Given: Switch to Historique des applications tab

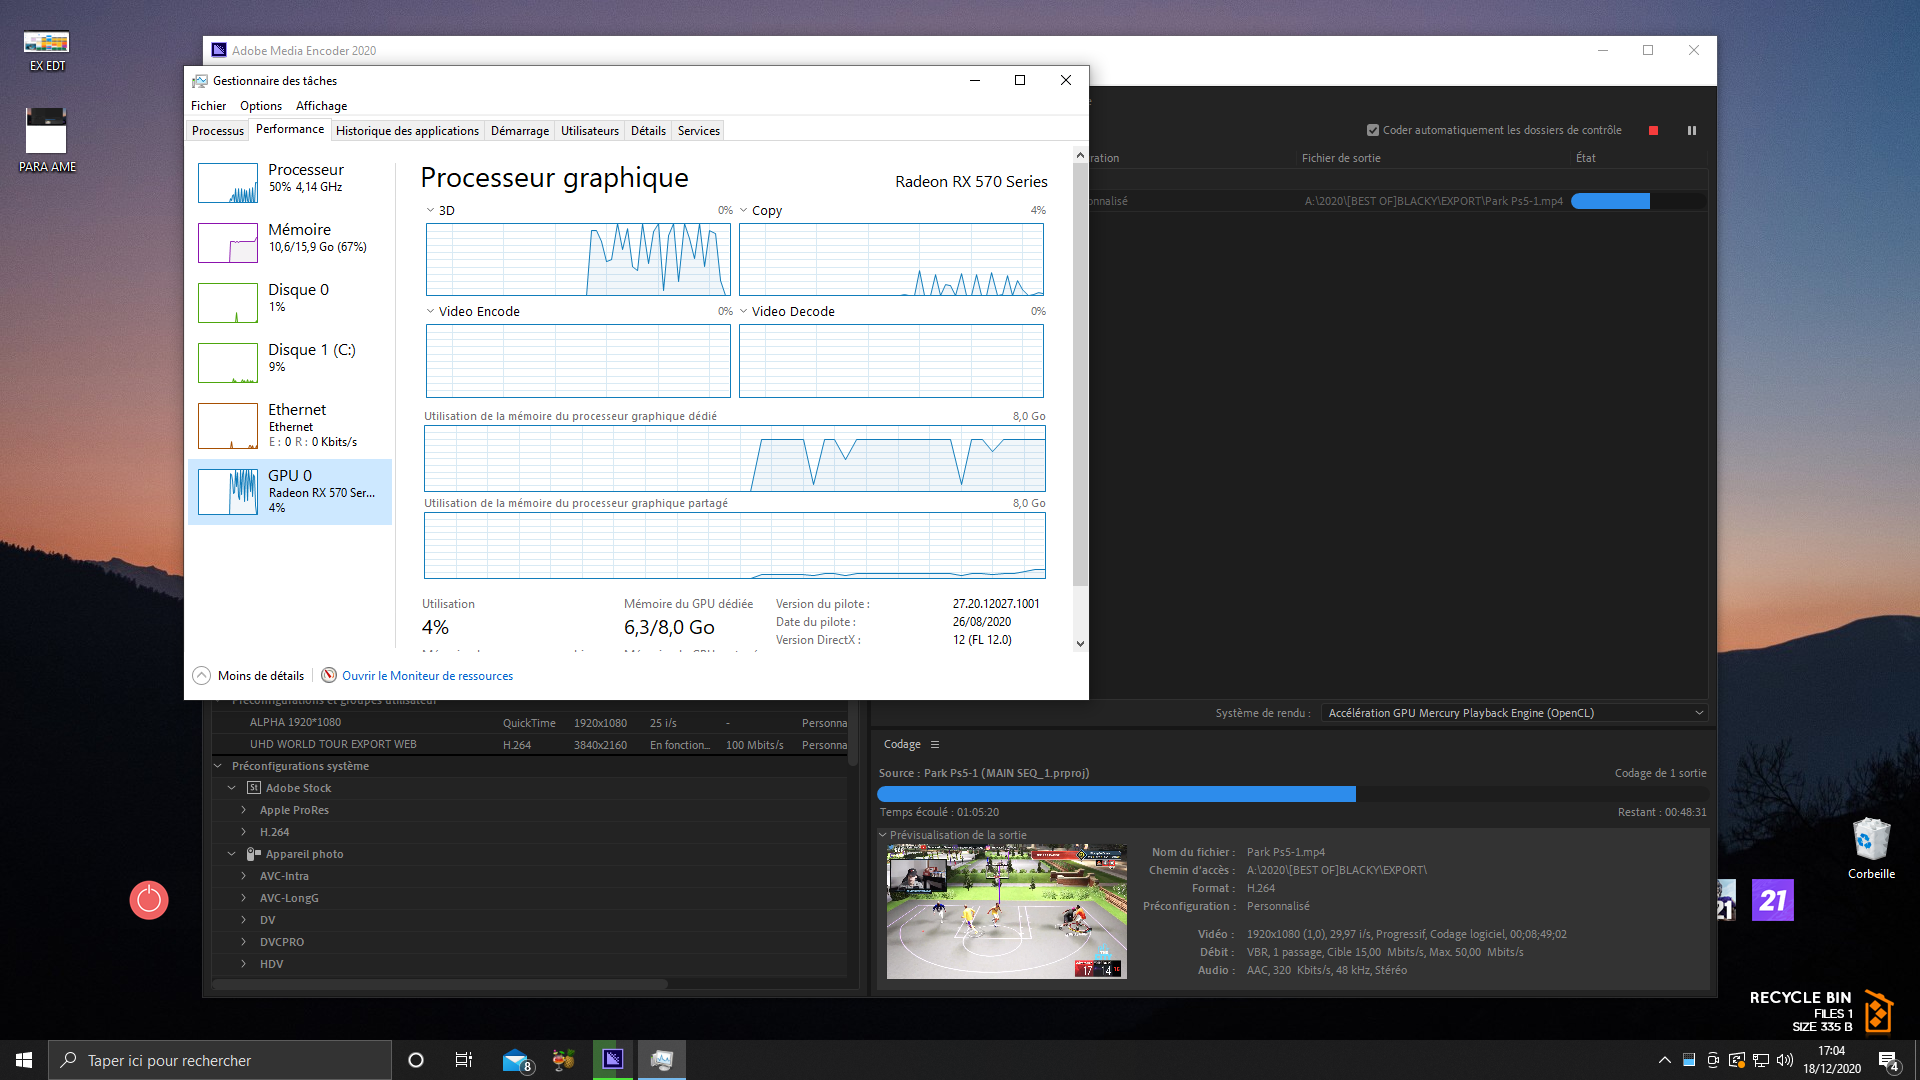Looking at the screenshot, I should click(x=407, y=131).
